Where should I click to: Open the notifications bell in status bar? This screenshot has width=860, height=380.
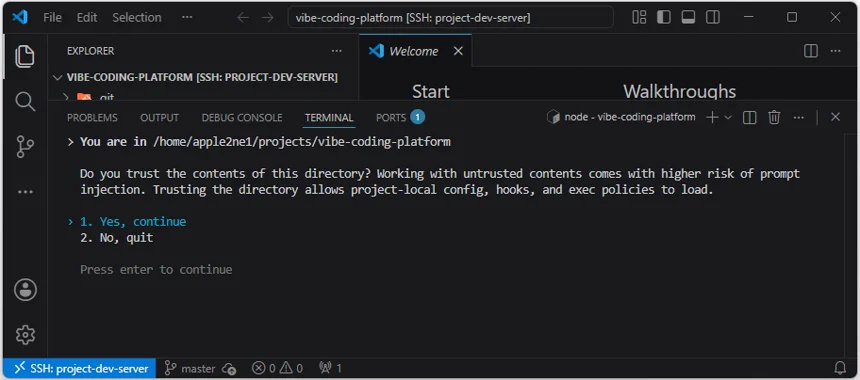(840, 368)
